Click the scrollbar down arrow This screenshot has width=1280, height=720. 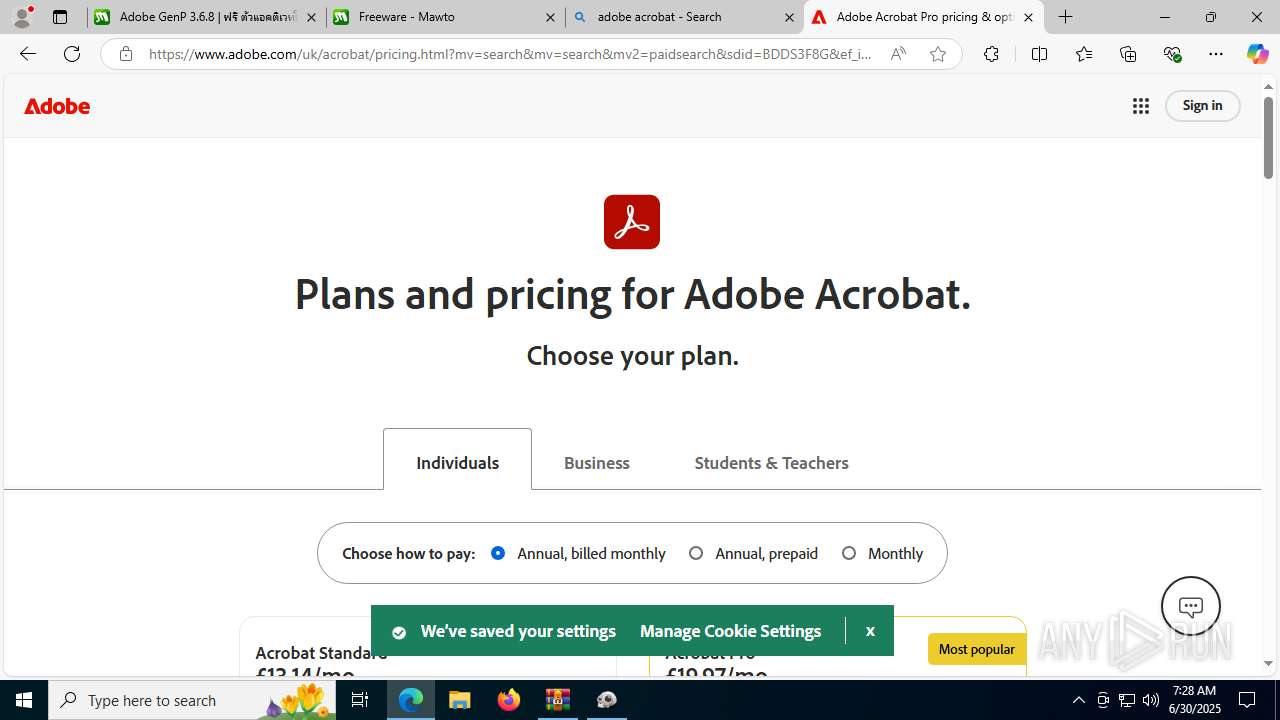point(1268,664)
